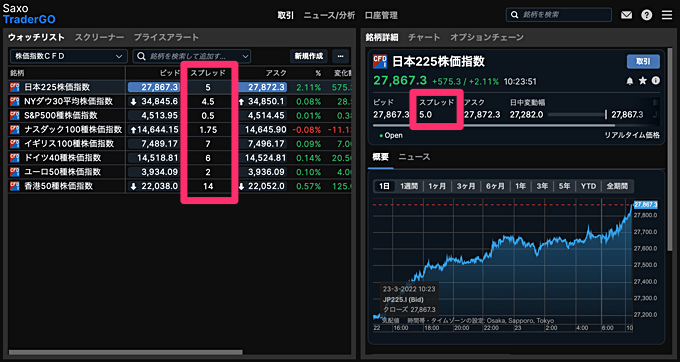Switch to the 取引 top menu

286,15
